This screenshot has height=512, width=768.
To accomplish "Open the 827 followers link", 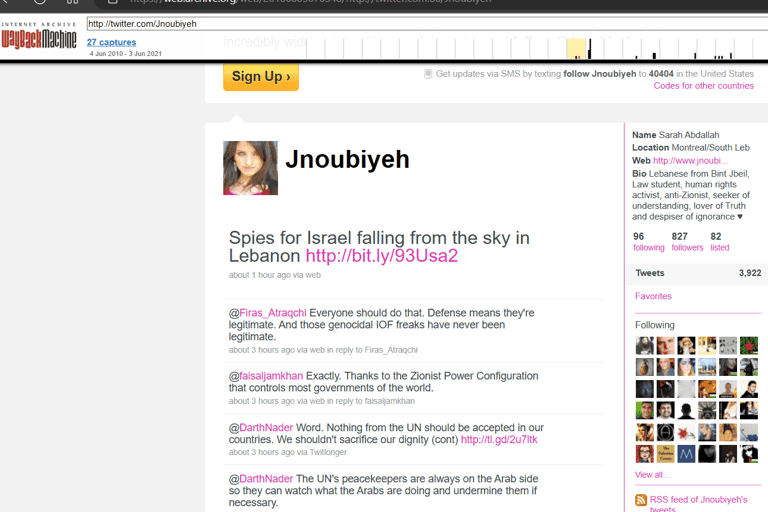I will coord(687,242).
